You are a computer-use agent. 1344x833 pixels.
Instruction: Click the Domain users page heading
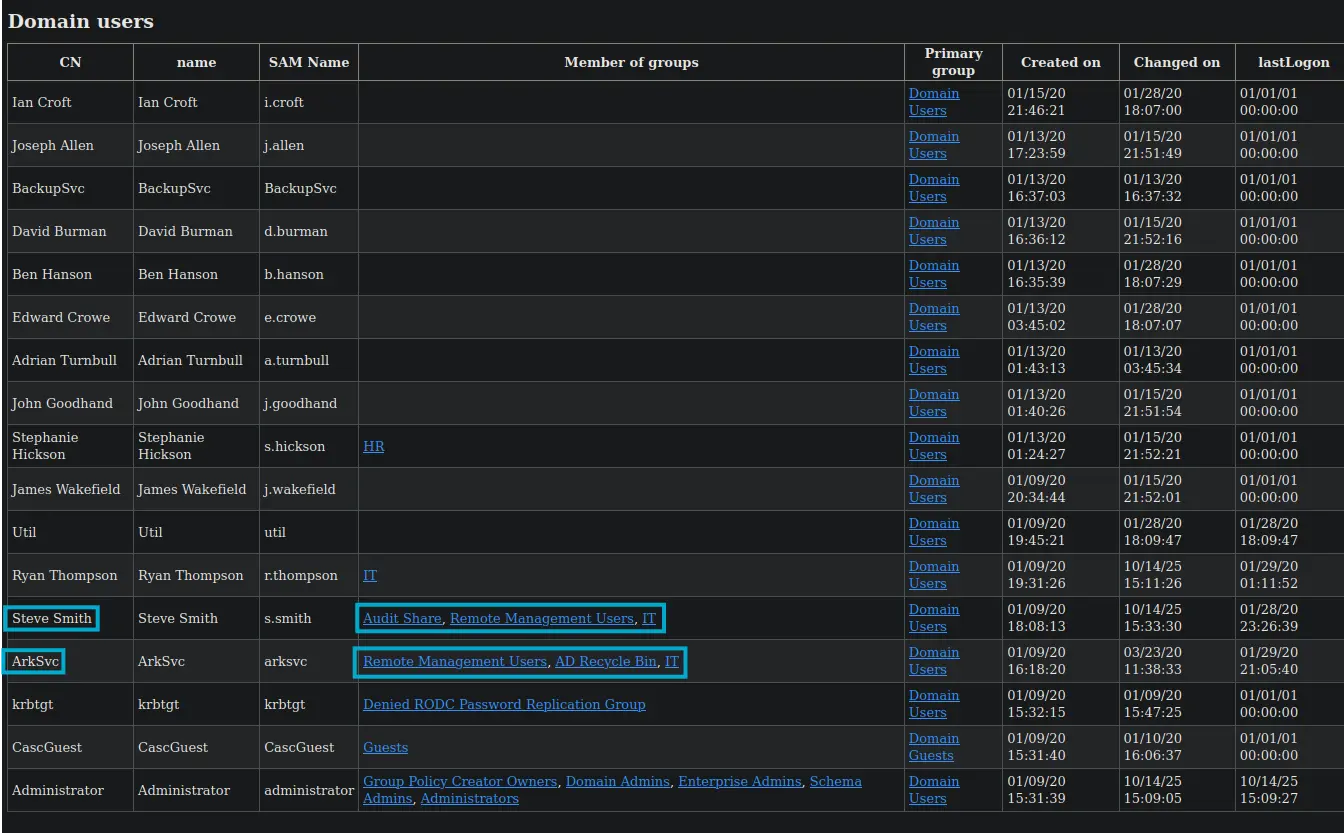coord(81,21)
